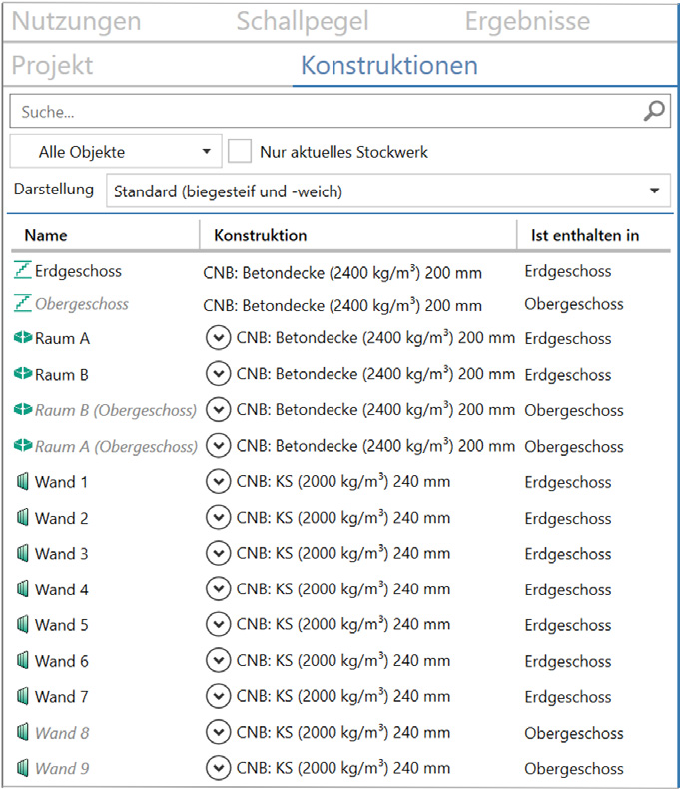Screen dimensions: 680x789
Task: Sort by Ist enthalten in column header
Action: (585, 235)
